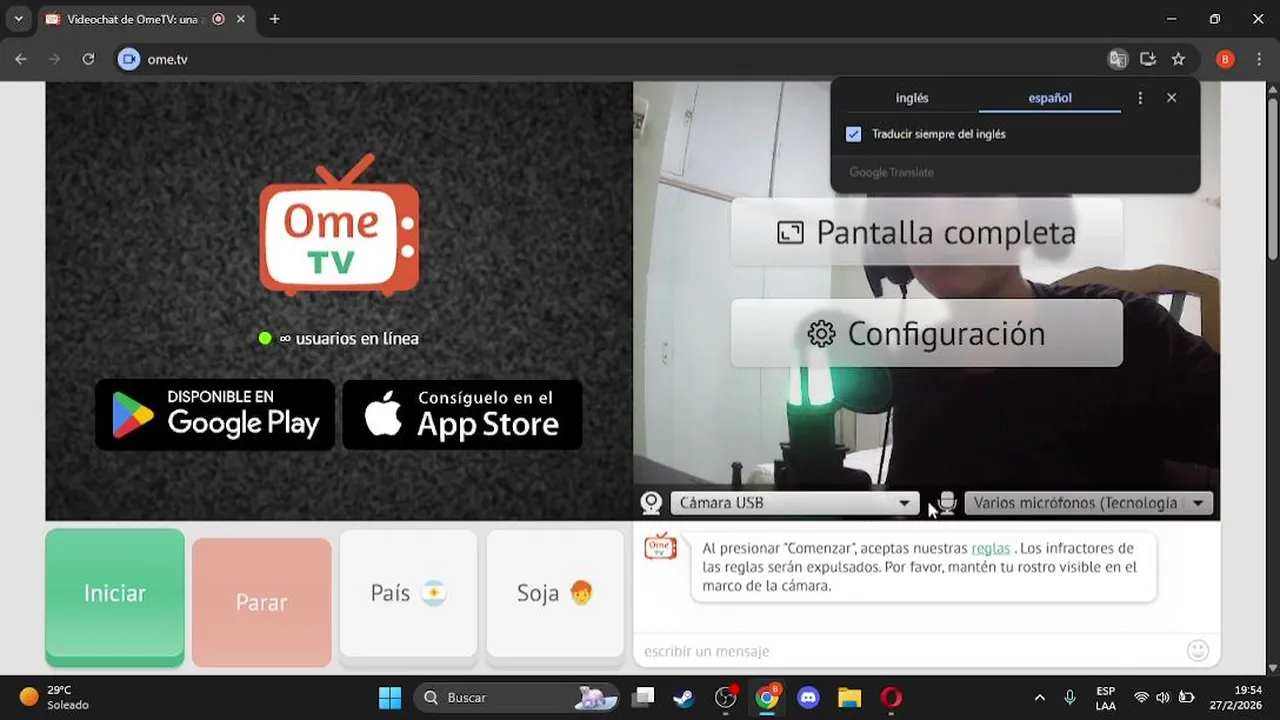Open Discord from the taskbar

click(808, 697)
